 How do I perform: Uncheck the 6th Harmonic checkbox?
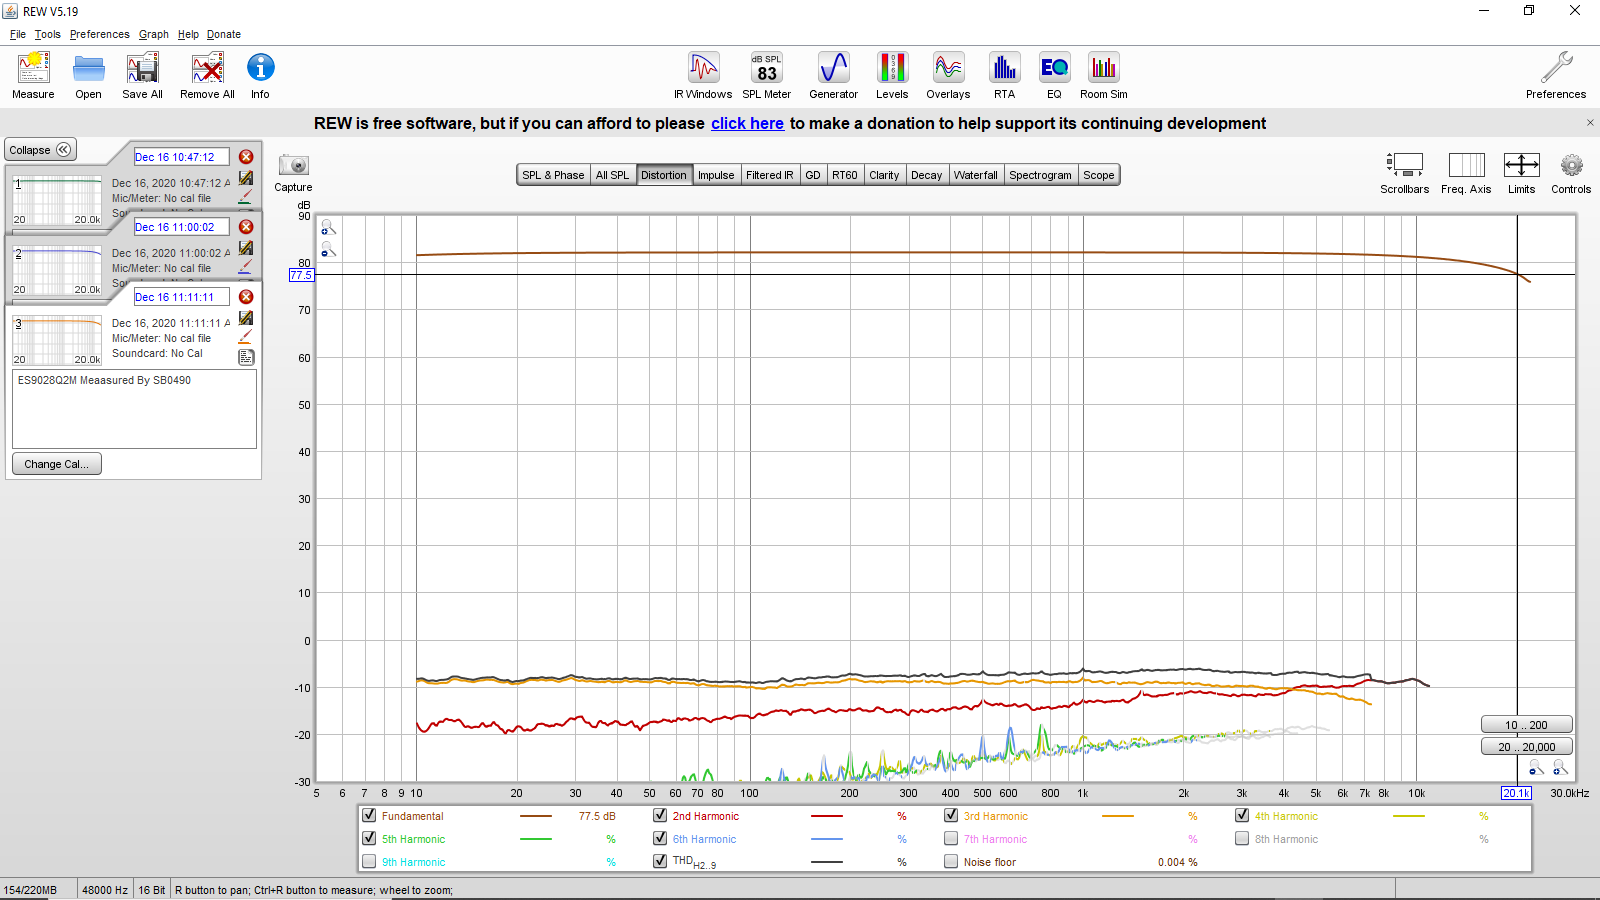[660, 838]
